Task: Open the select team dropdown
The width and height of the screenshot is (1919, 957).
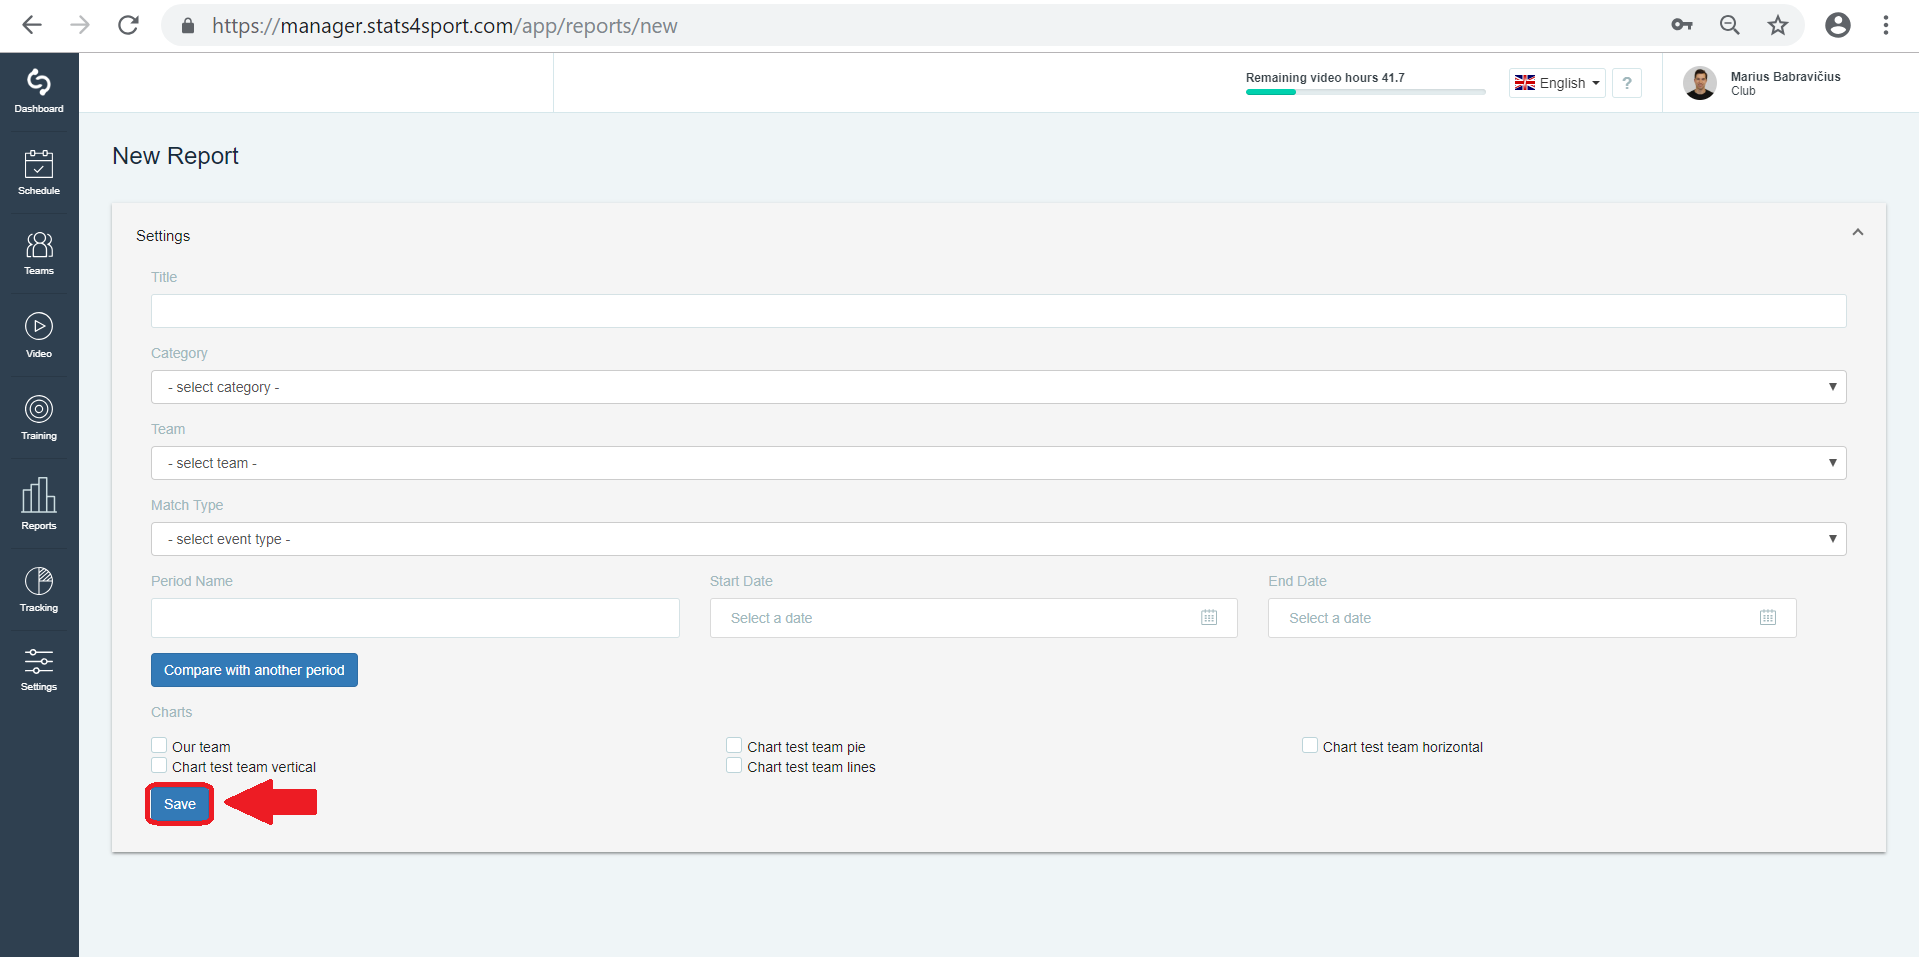Action: [x=998, y=463]
